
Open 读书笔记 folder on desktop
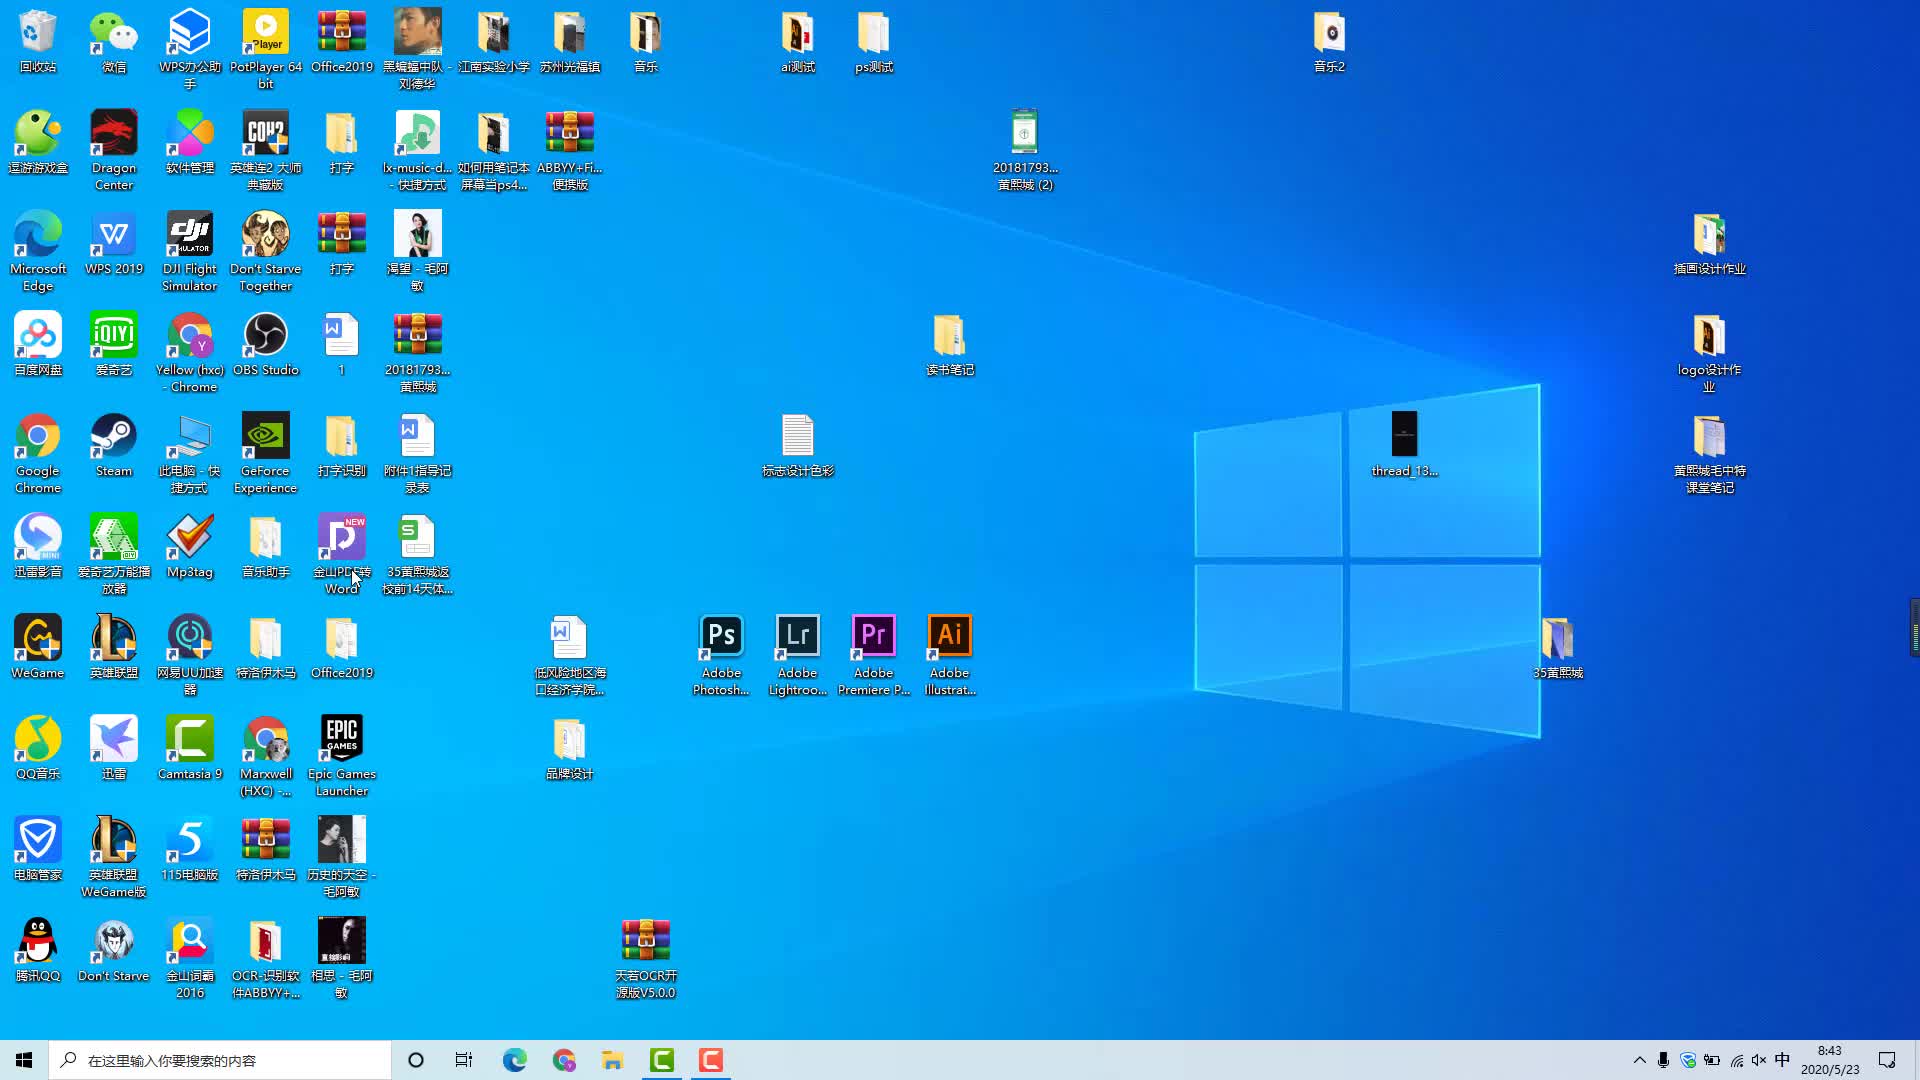[949, 338]
